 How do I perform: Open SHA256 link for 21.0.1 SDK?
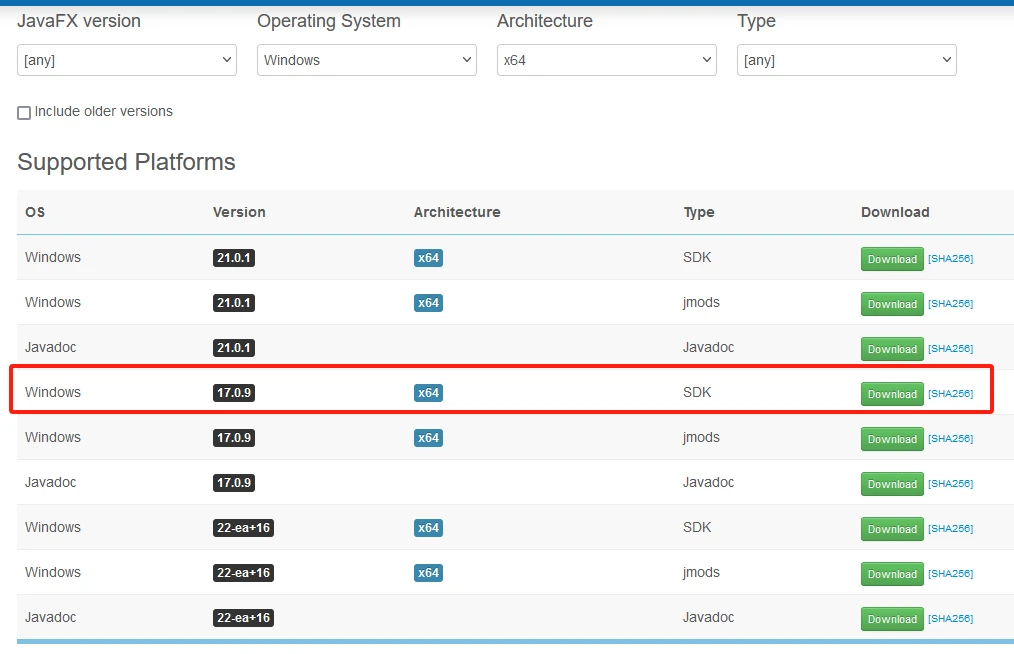pyautogui.click(x=951, y=258)
